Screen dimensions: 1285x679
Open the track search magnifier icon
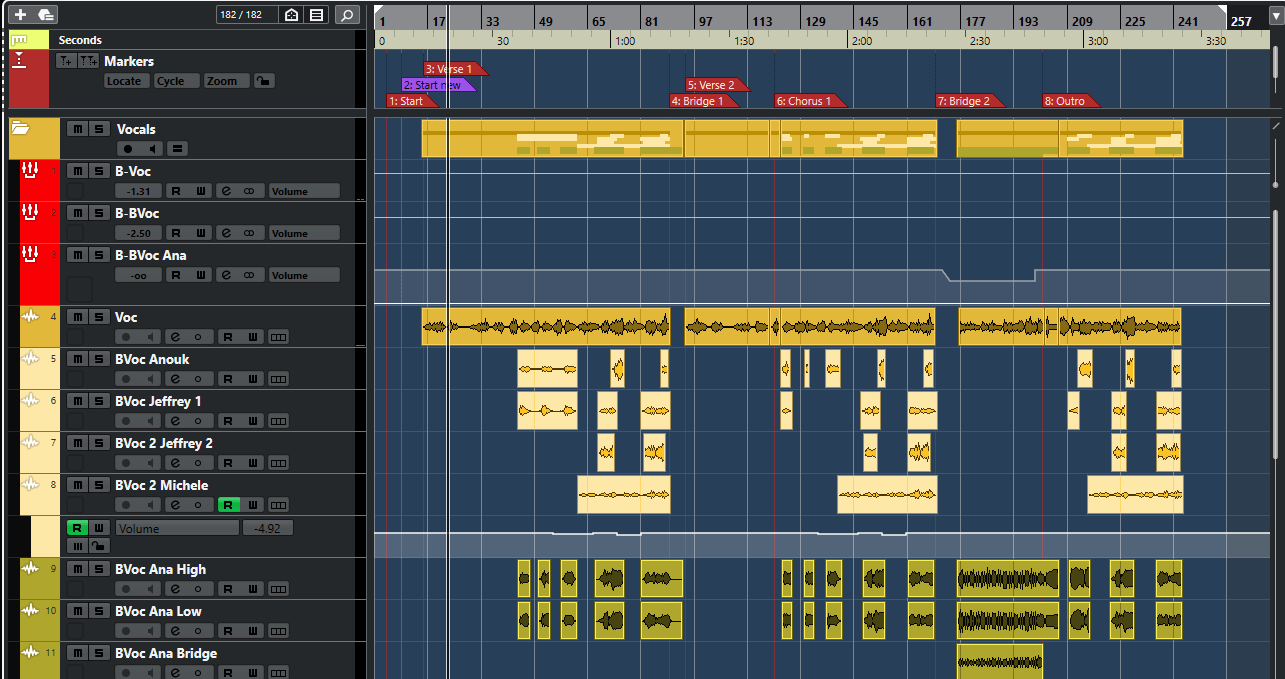click(347, 15)
